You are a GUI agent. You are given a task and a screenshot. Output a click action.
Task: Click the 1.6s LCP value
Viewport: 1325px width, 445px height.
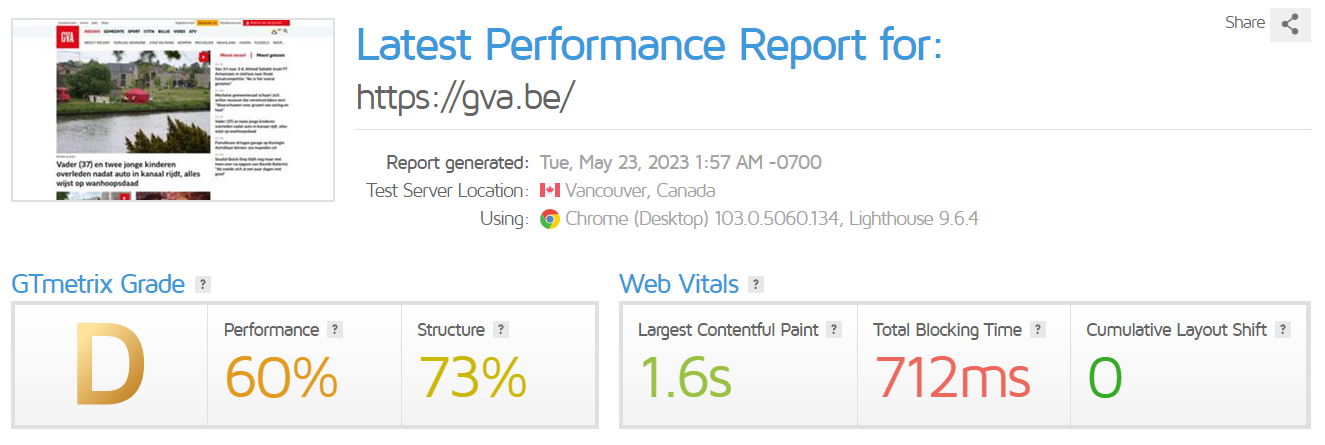click(x=685, y=377)
